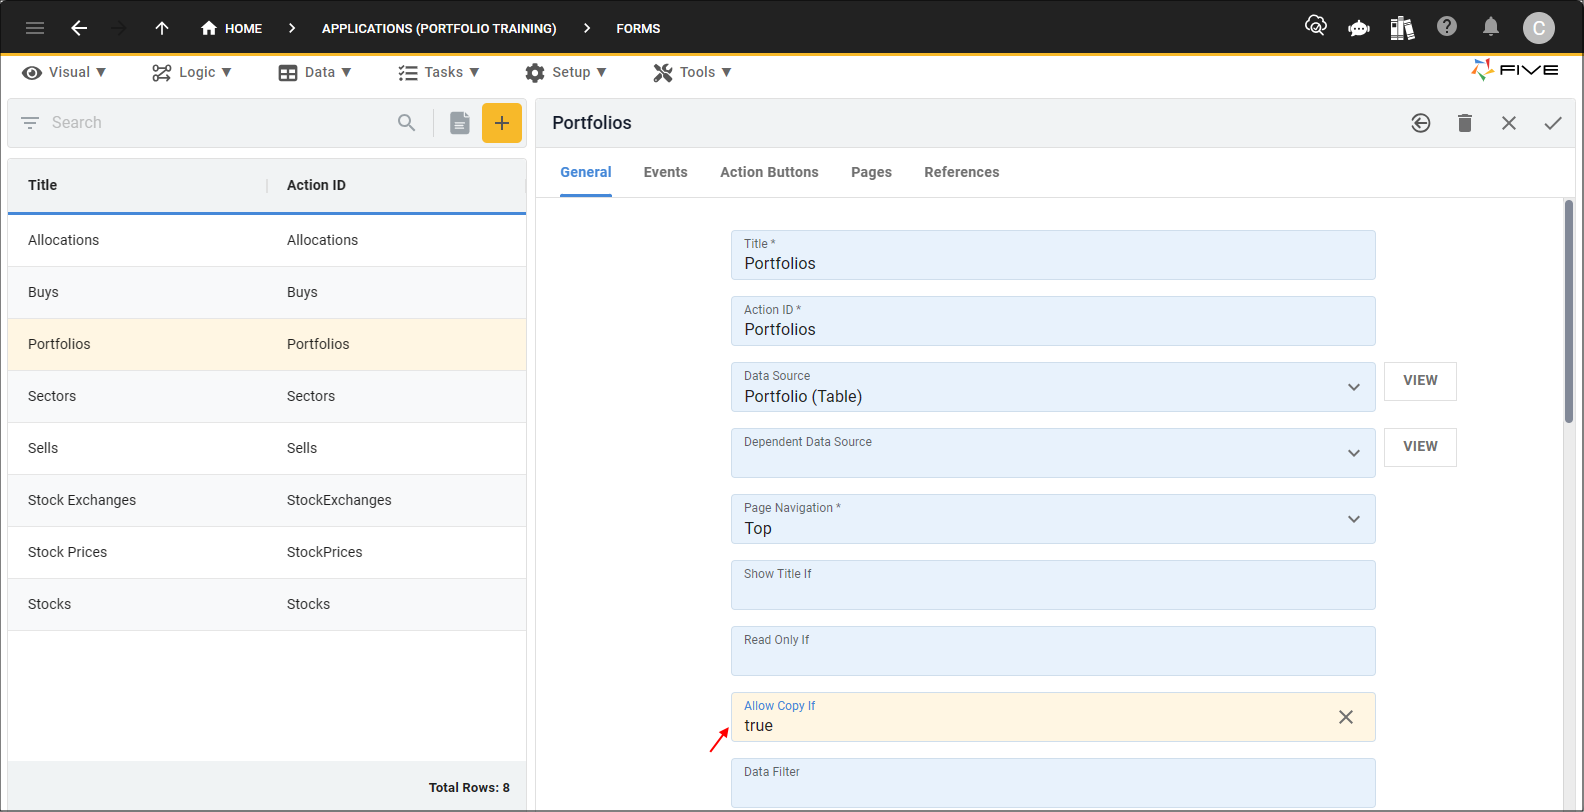Go back with the left arrow
The image size is (1584, 812).
tap(79, 28)
